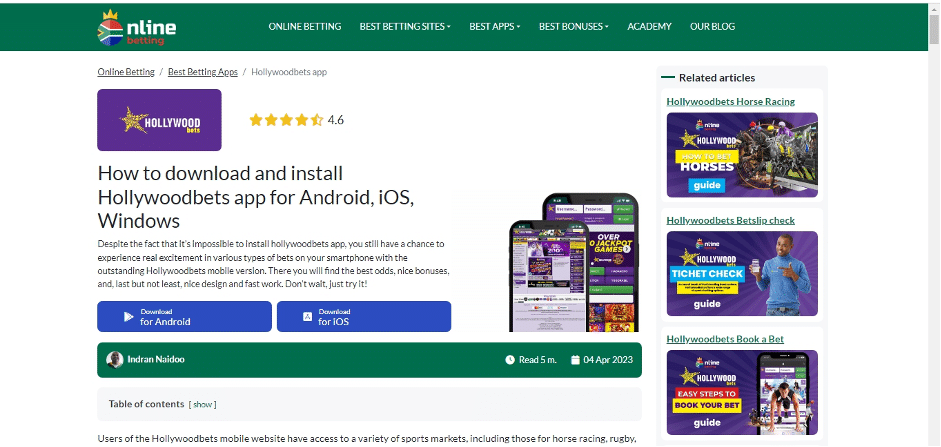Open author Indran Naidoo's name
The image size is (941, 447).
pyautogui.click(x=156, y=359)
